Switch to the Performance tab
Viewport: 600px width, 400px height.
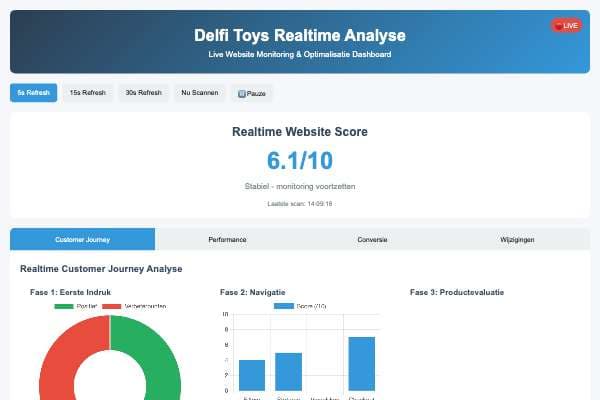[227, 240]
